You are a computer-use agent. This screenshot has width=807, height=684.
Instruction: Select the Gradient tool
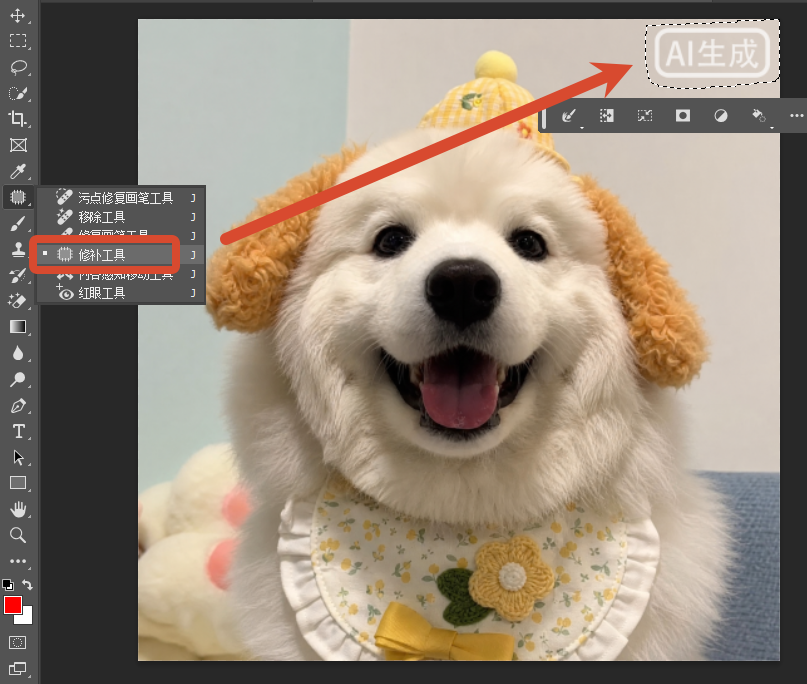click(x=18, y=327)
